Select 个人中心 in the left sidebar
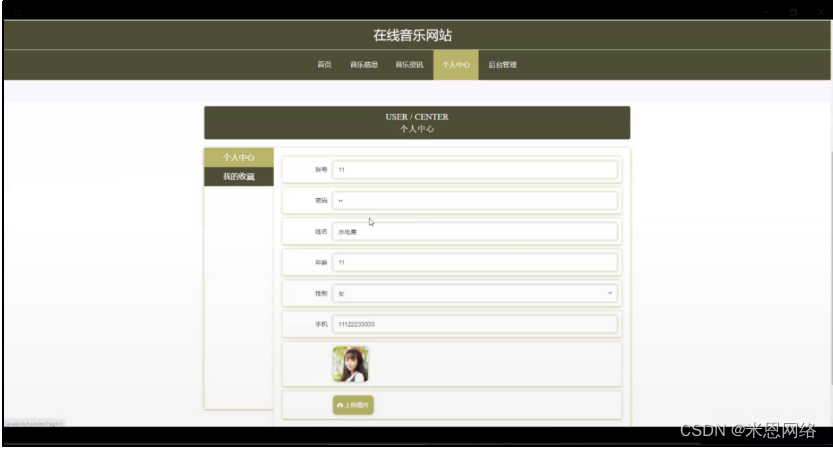 (x=239, y=157)
